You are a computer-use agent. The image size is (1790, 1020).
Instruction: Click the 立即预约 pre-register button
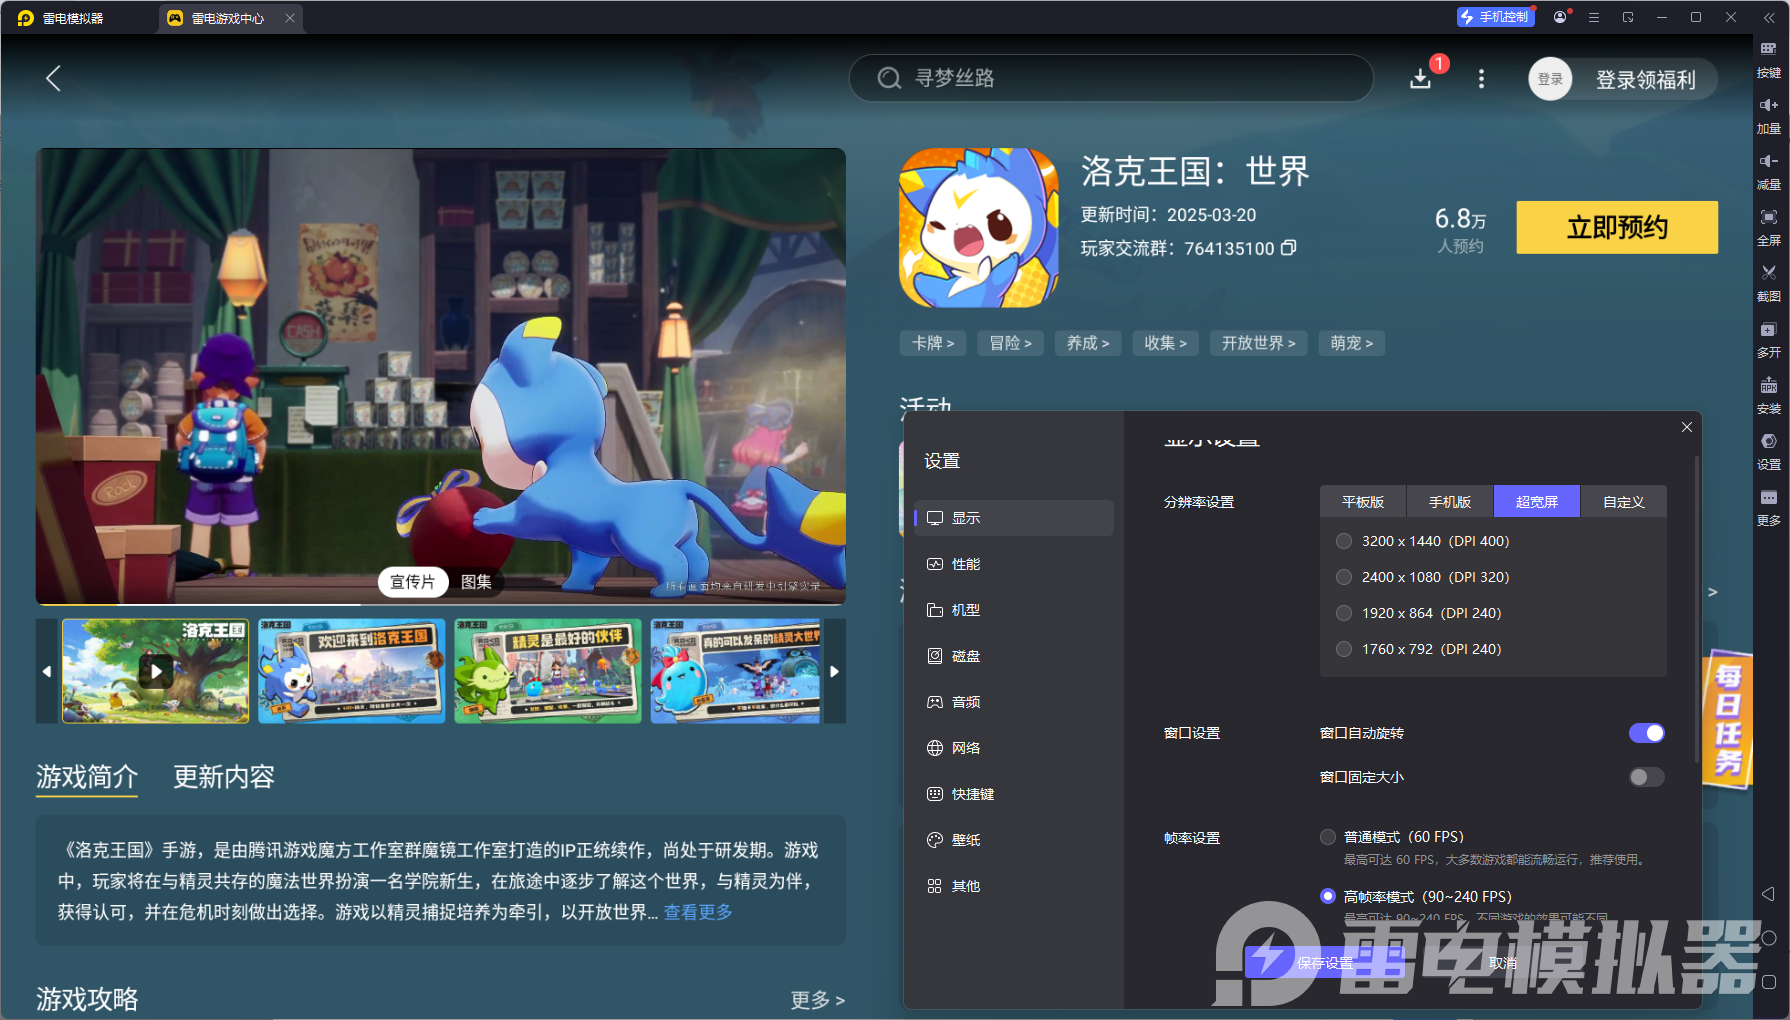coord(1616,227)
